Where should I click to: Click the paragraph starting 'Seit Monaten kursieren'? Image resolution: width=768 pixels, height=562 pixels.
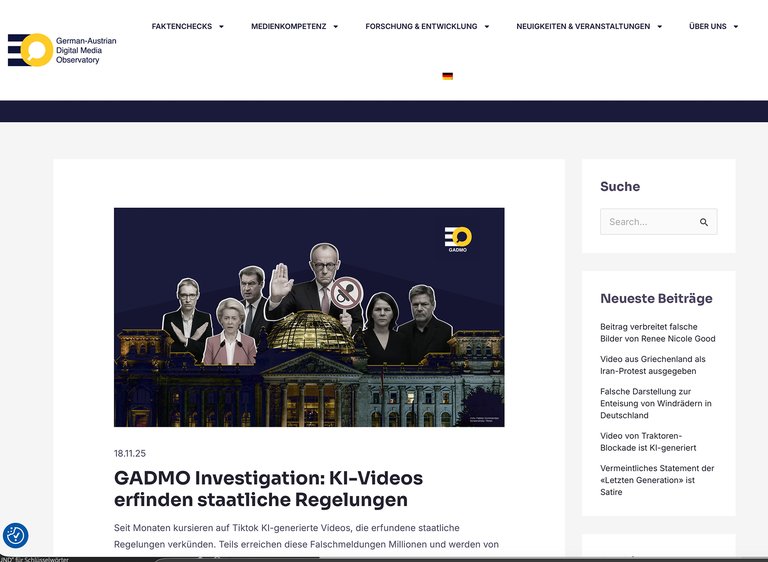click(x=307, y=536)
